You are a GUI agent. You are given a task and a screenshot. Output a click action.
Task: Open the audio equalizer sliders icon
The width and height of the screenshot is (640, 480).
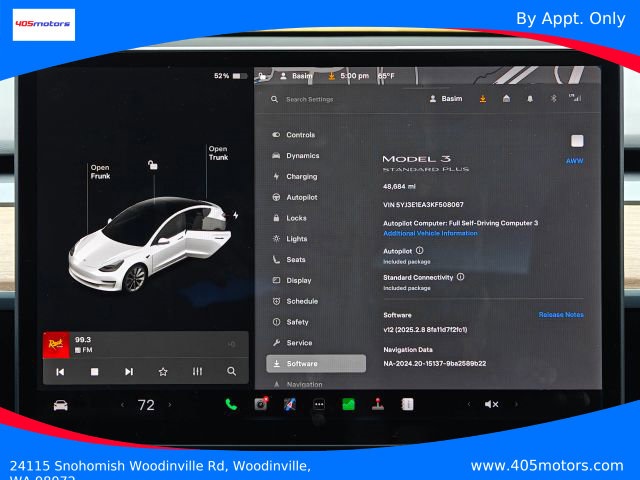[x=197, y=371]
